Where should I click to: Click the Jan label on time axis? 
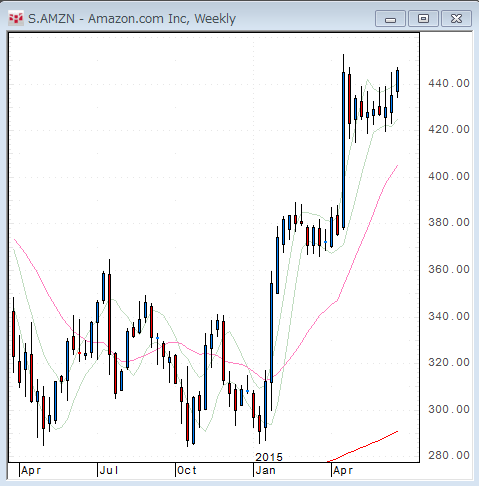point(265,470)
